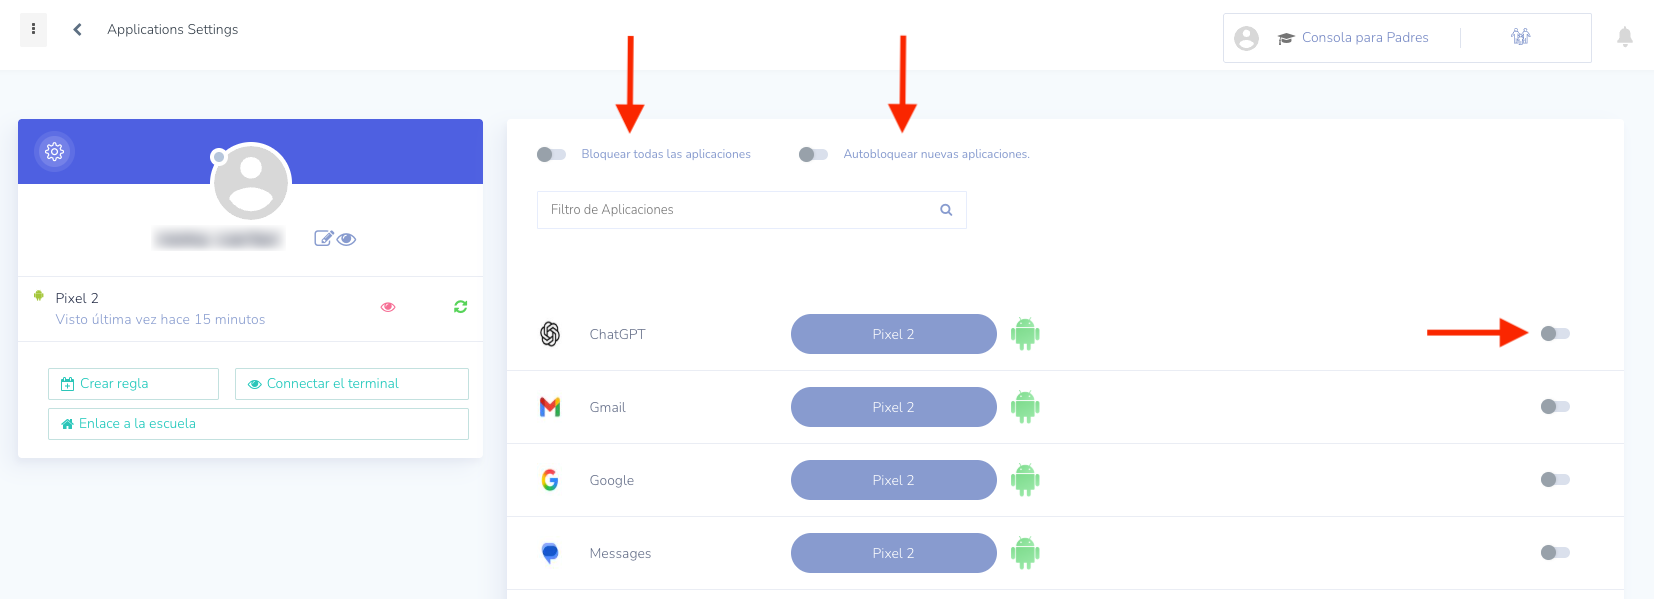Enable Autobloquear nuevas aplicaciones switch
The height and width of the screenshot is (599, 1654).
pos(813,154)
